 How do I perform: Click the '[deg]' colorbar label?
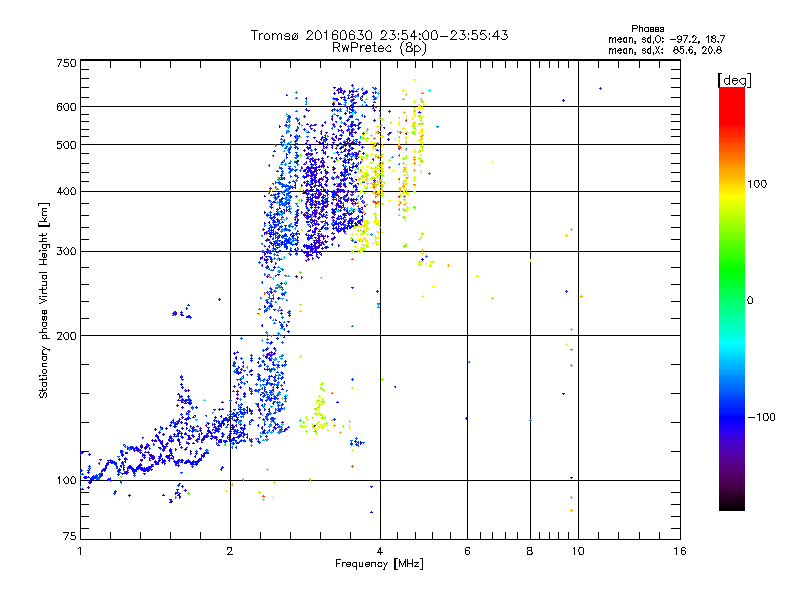pyautogui.click(x=734, y=80)
